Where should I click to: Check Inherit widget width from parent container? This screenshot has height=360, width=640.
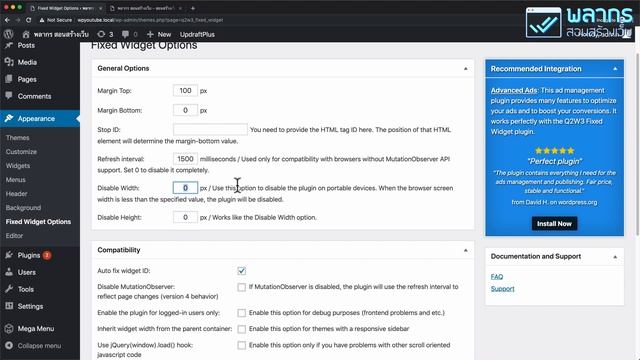pos(242,329)
